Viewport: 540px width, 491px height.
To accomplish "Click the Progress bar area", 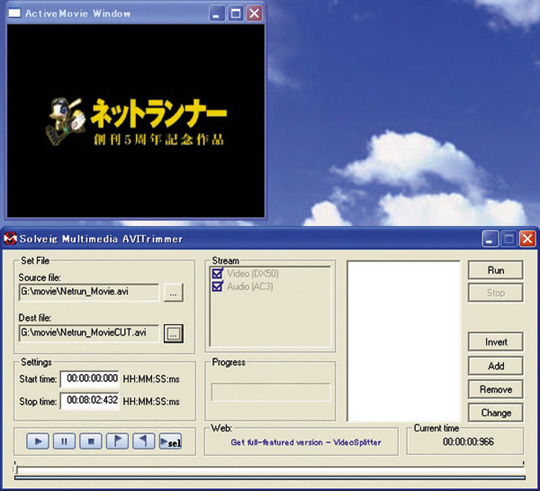I will [x=271, y=392].
